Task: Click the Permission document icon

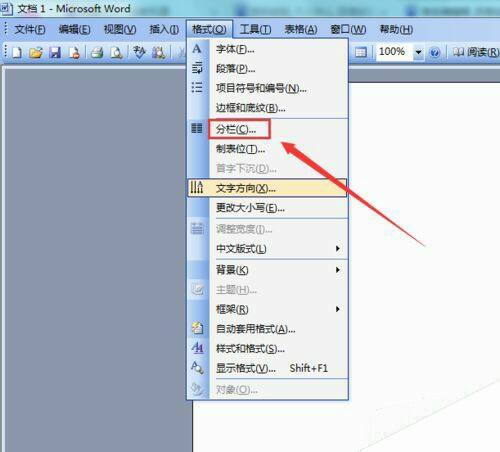Action: click(x=74, y=53)
